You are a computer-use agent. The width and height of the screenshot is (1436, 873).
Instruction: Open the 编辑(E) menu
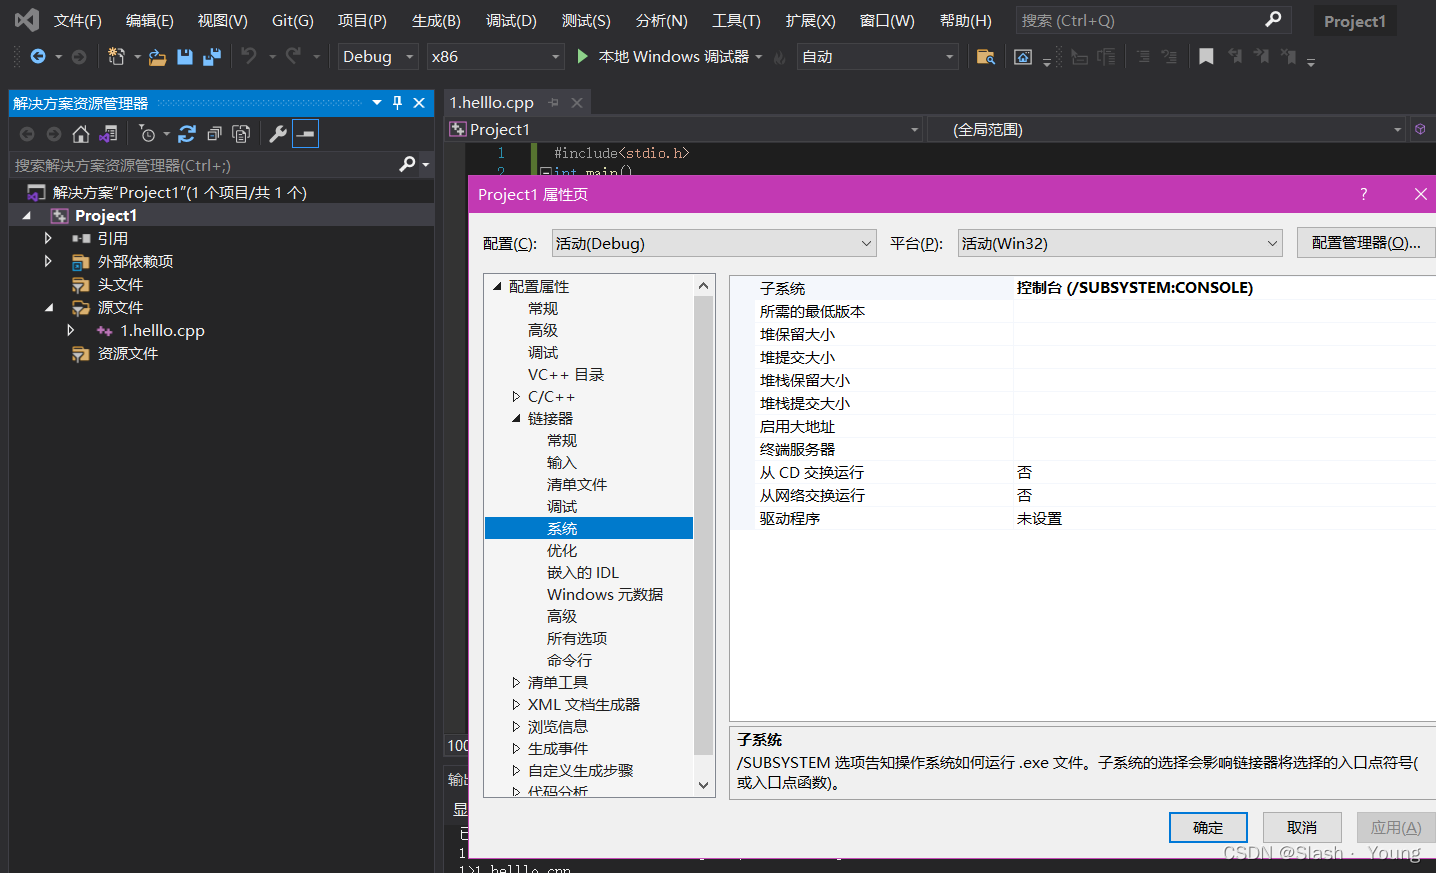[149, 20]
